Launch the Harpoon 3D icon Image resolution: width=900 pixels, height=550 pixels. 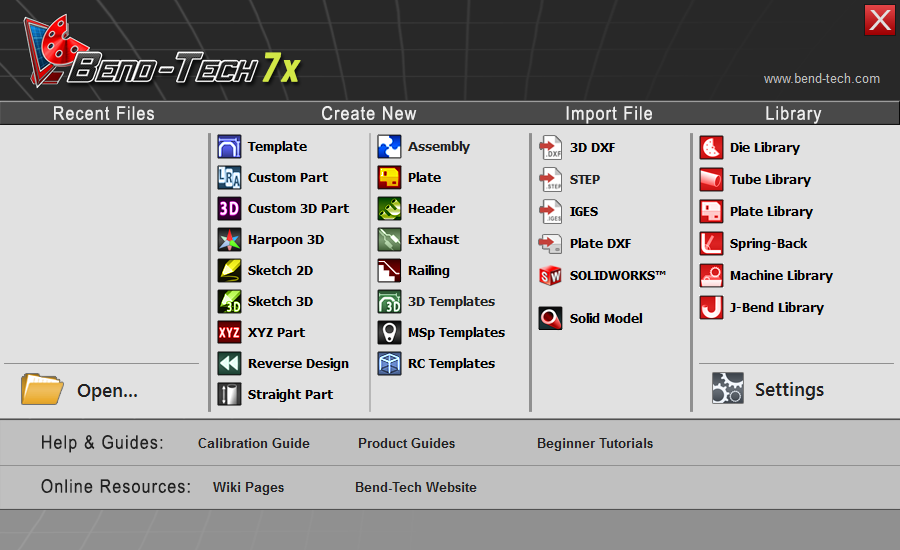click(x=229, y=239)
